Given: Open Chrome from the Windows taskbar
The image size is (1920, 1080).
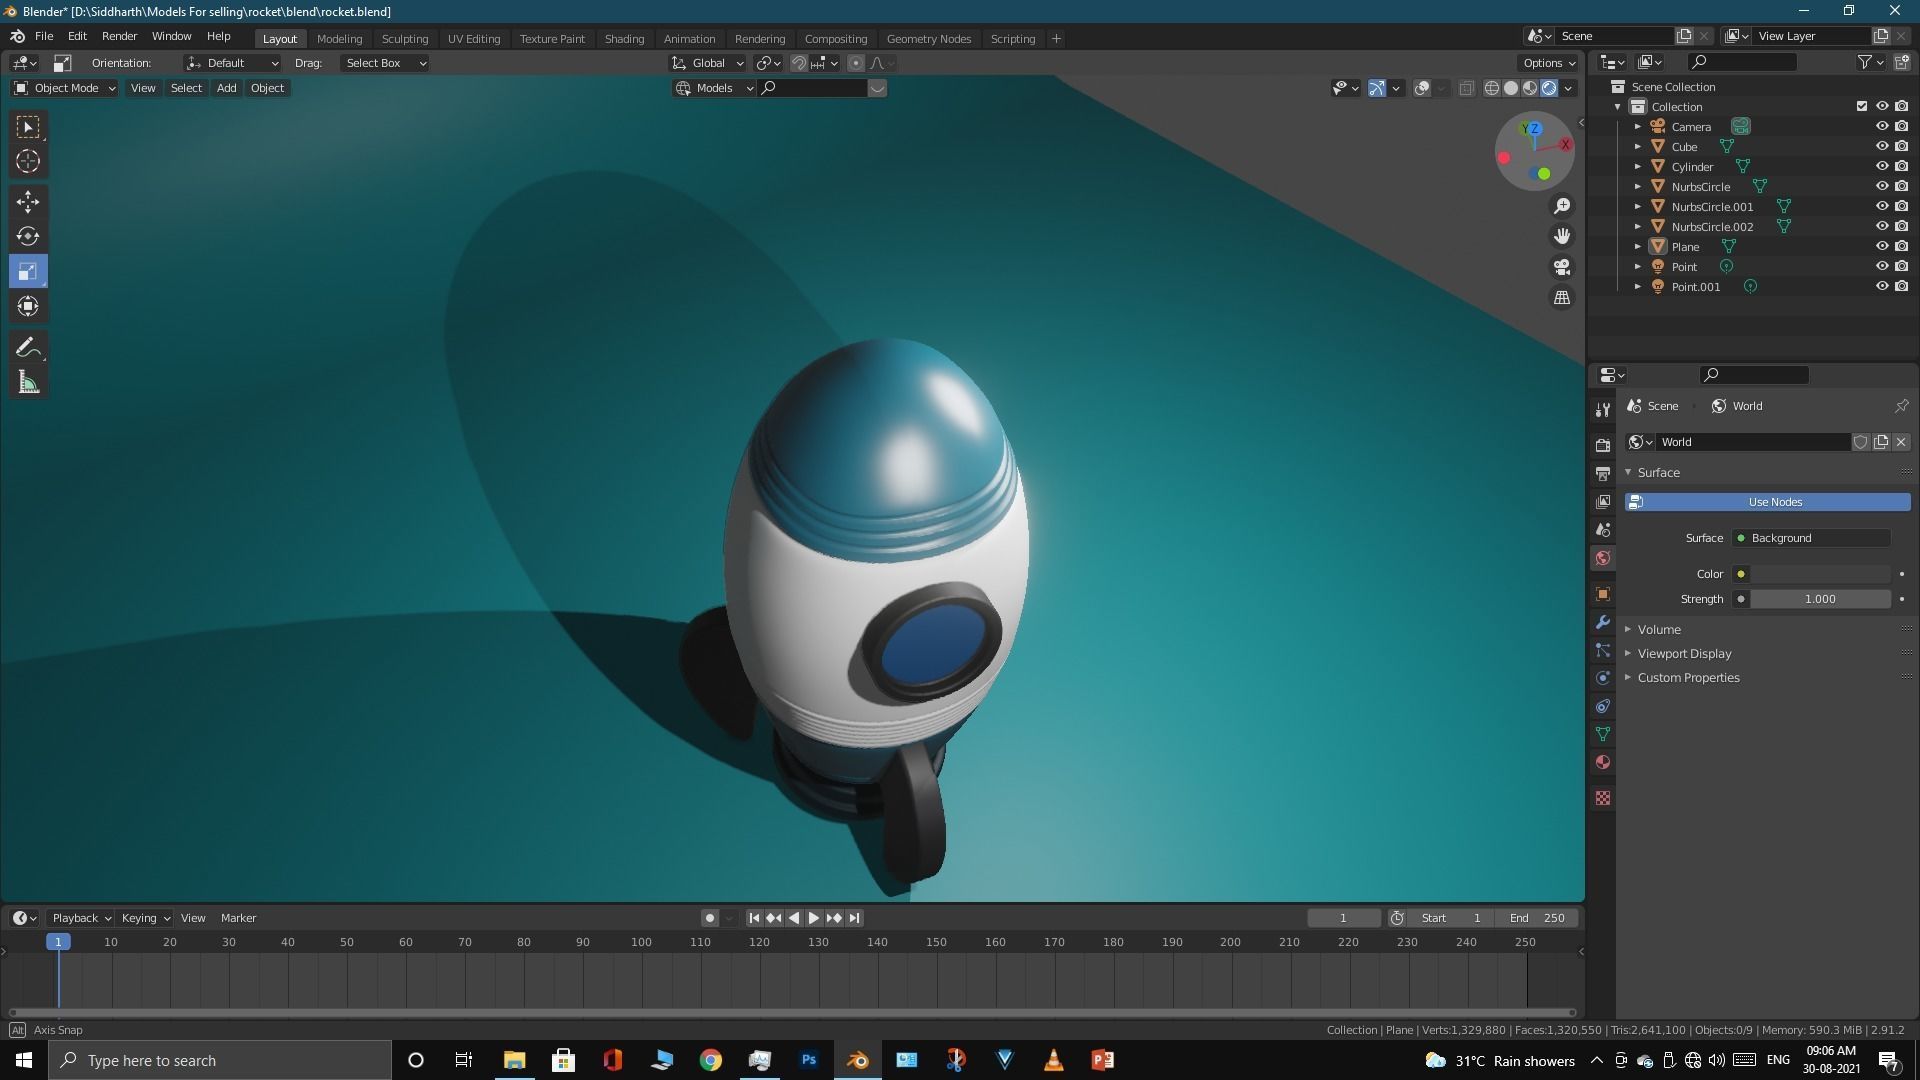Looking at the screenshot, I should tap(711, 1060).
